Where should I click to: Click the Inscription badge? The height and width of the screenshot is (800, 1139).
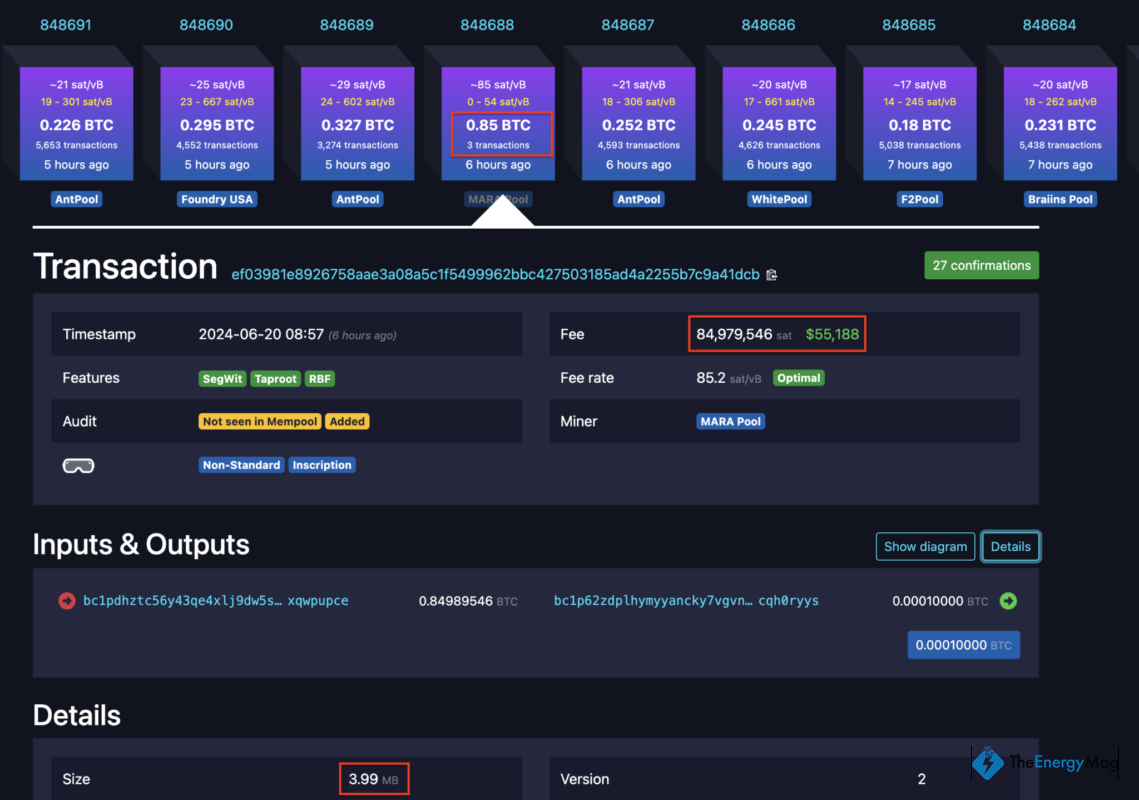coord(322,464)
